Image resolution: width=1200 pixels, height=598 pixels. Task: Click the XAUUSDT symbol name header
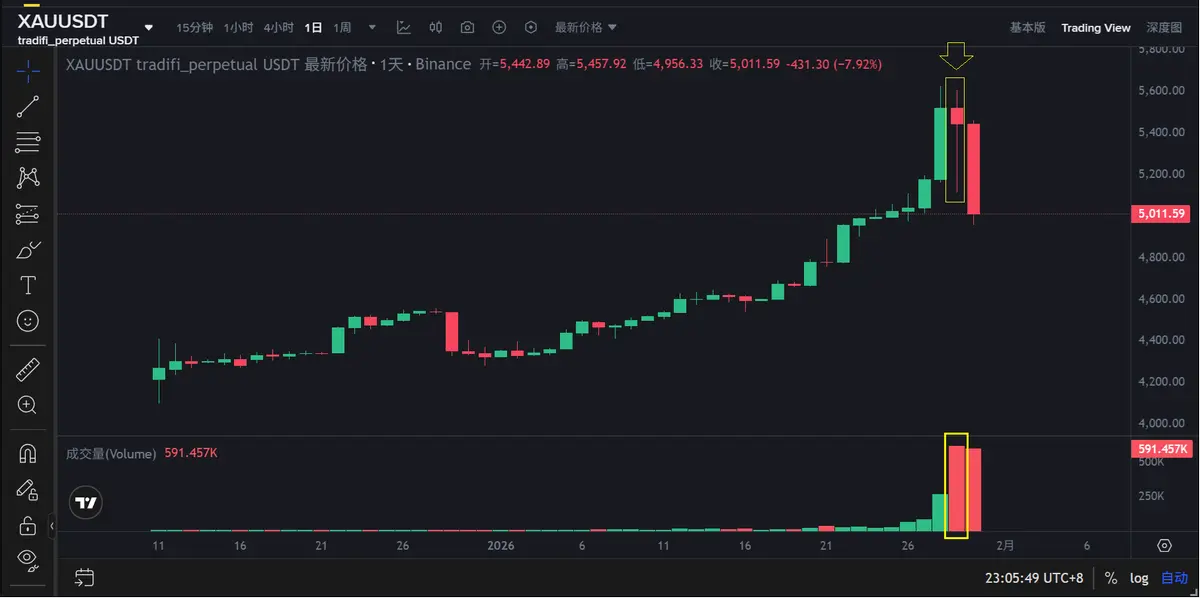click(63, 21)
